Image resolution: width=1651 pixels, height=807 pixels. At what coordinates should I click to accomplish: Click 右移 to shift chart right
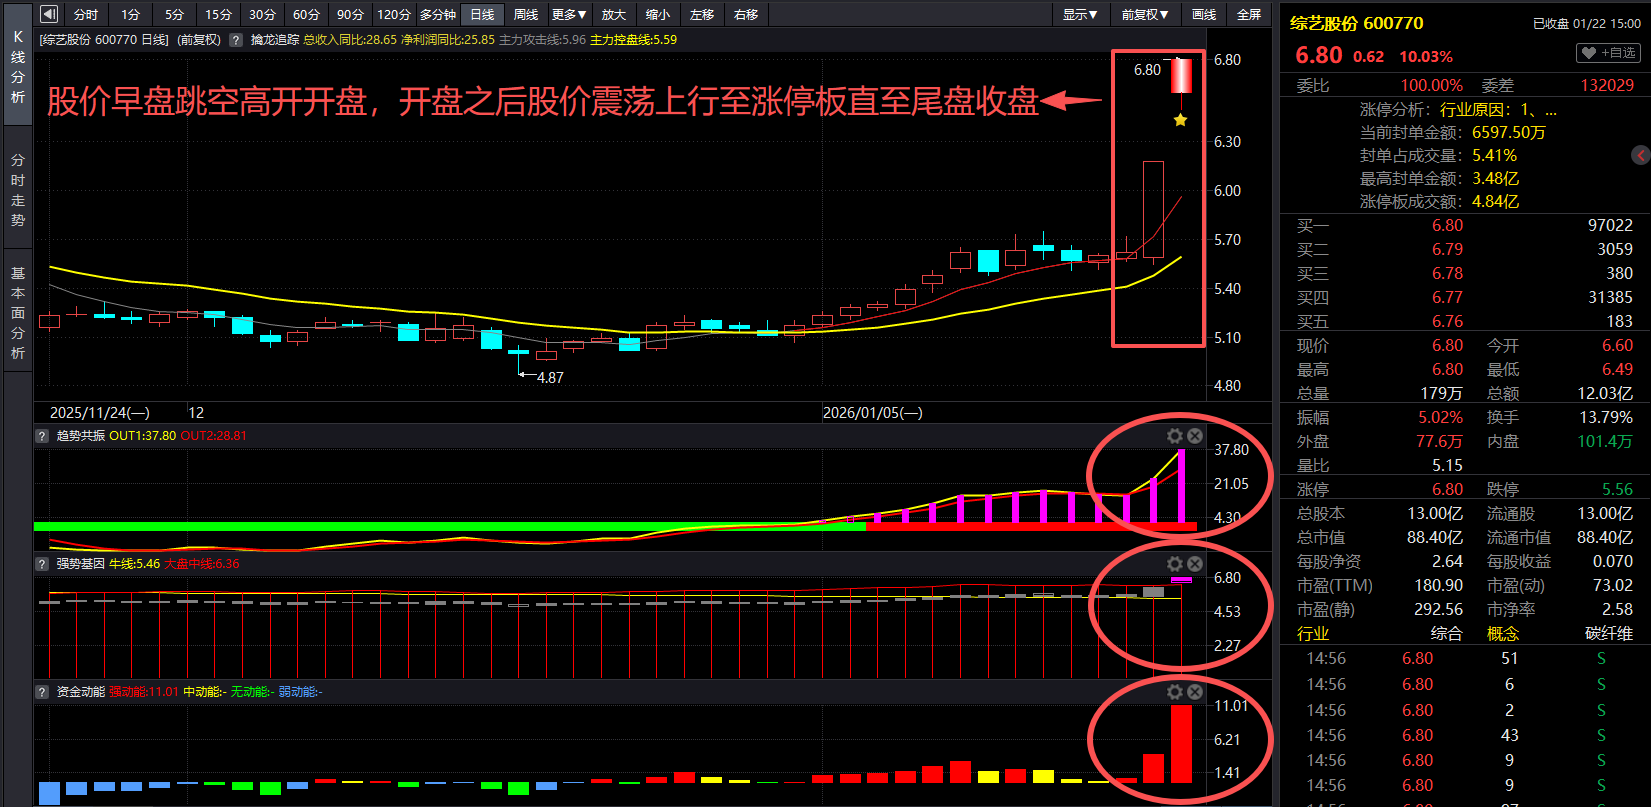pos(746,14)
